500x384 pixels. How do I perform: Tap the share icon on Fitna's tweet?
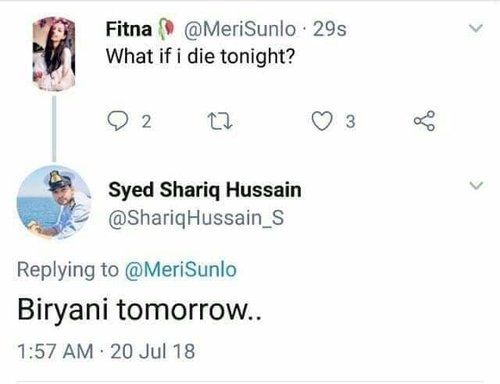click(424, 121)
